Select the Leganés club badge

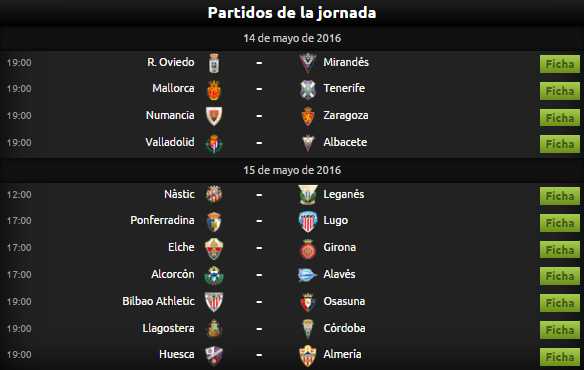[308, 195]
